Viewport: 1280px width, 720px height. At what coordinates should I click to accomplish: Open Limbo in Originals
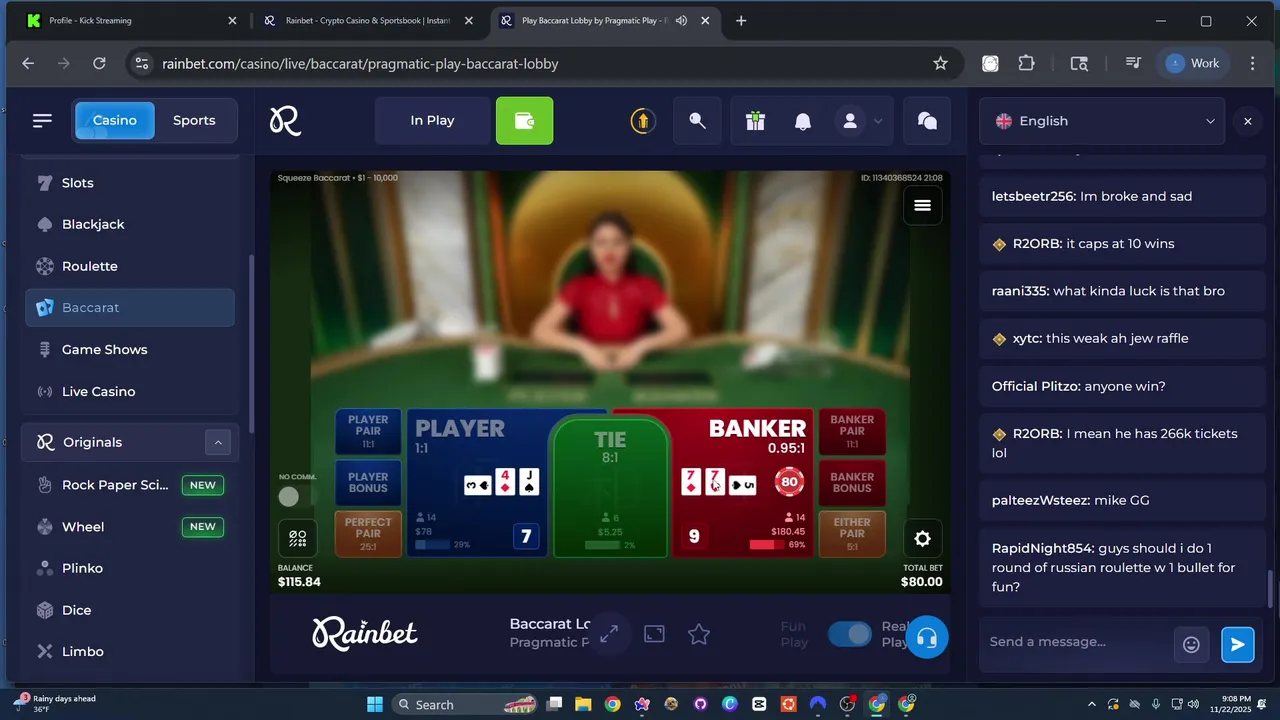click(x=130, y=651)
